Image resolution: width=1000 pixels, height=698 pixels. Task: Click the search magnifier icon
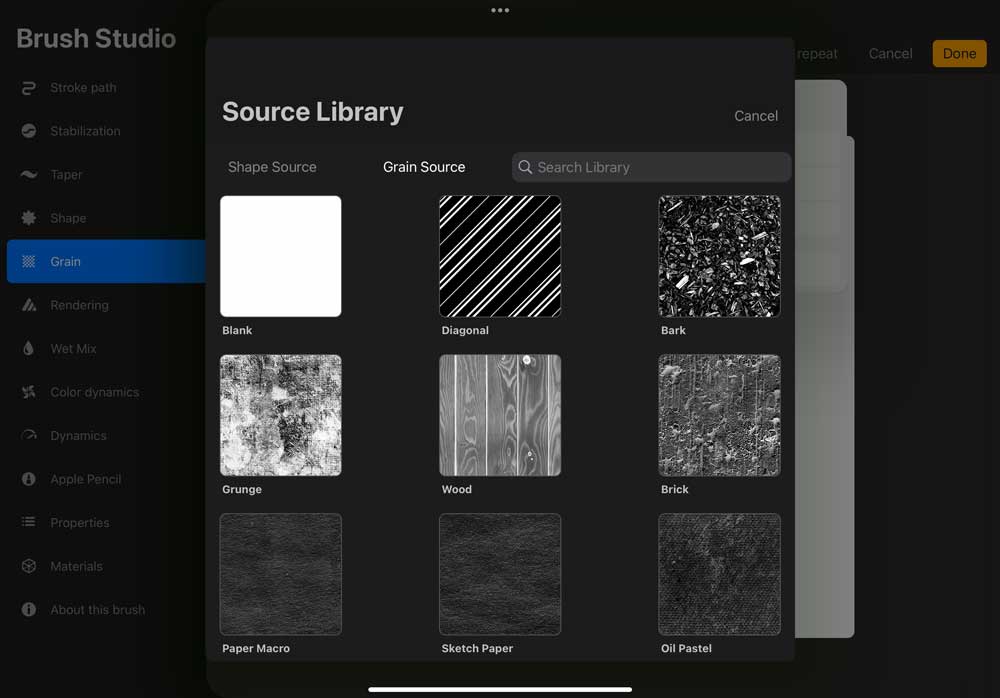tap(525, 167)
